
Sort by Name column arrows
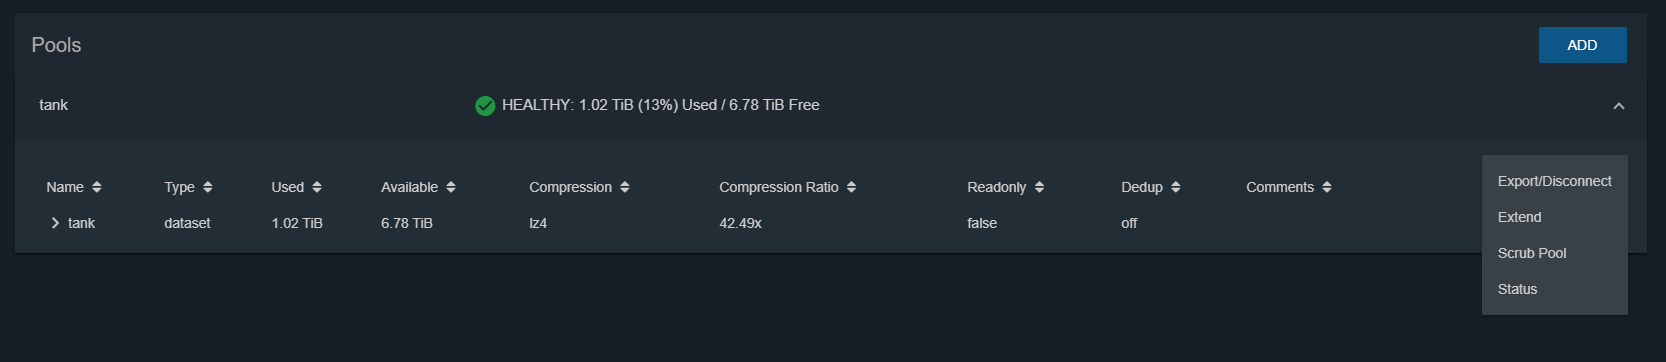97,187
